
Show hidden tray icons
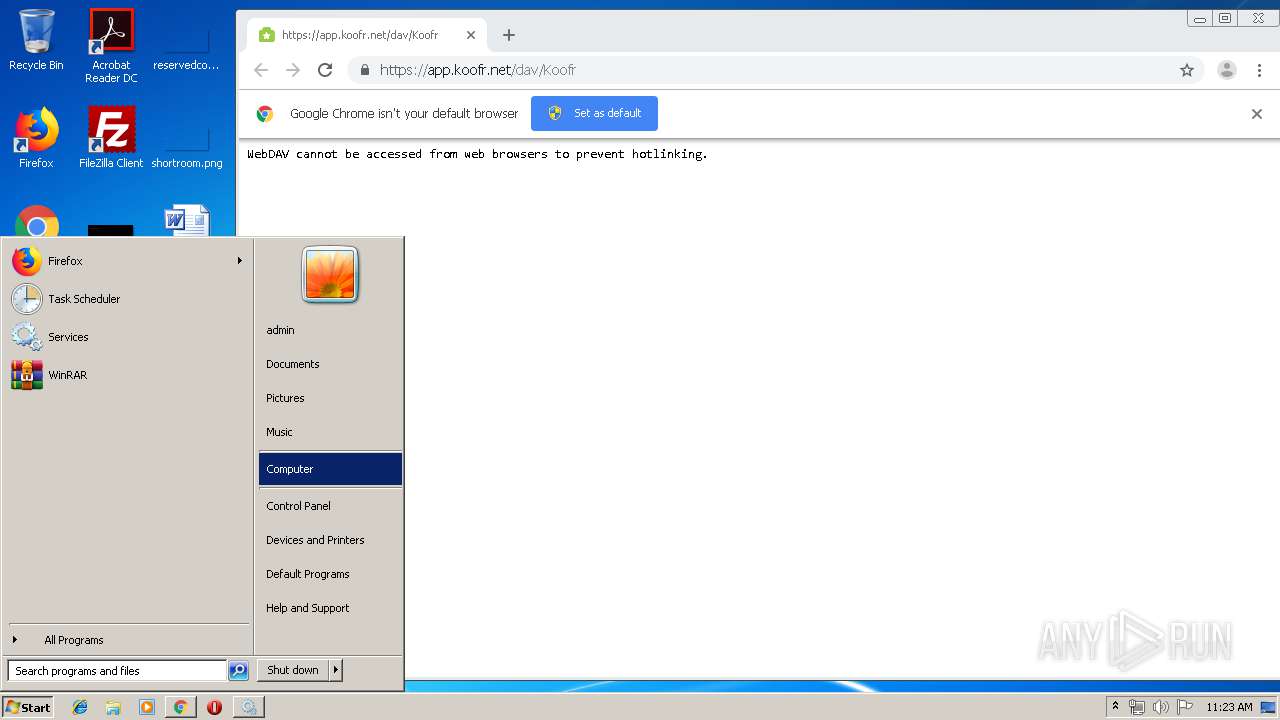pyautogui.click(x=1116, y=707)
